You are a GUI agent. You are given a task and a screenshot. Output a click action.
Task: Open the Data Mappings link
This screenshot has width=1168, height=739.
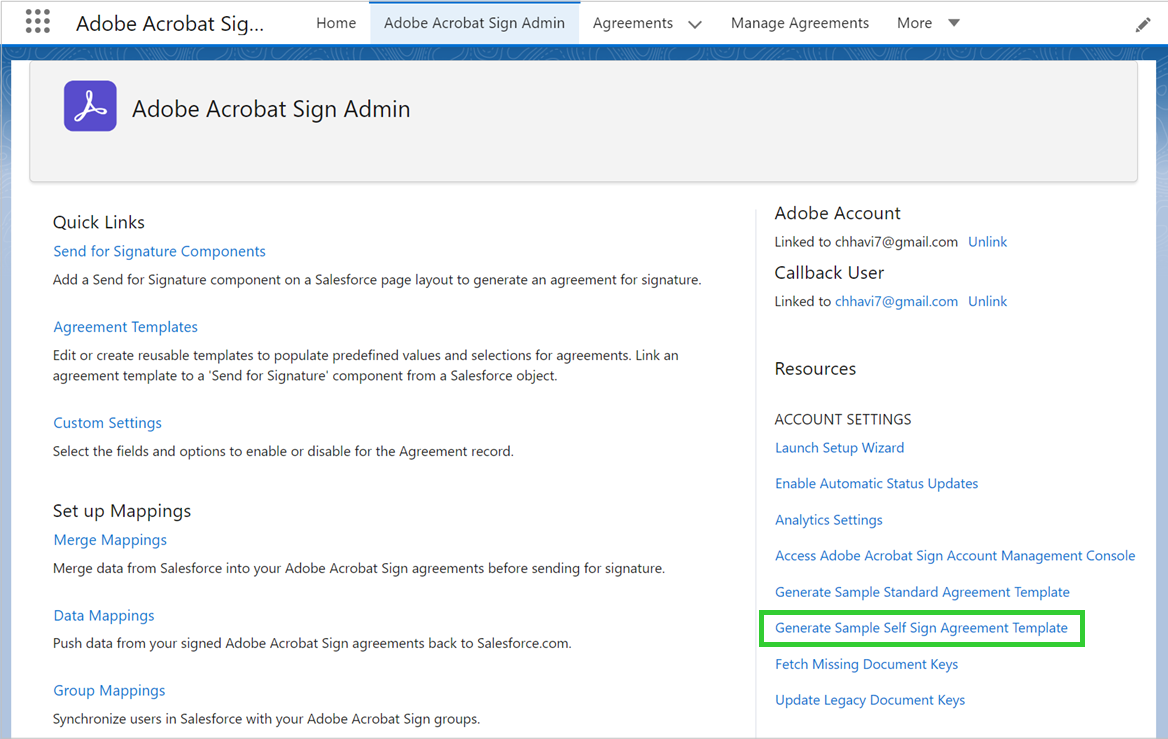click(104, 616)
